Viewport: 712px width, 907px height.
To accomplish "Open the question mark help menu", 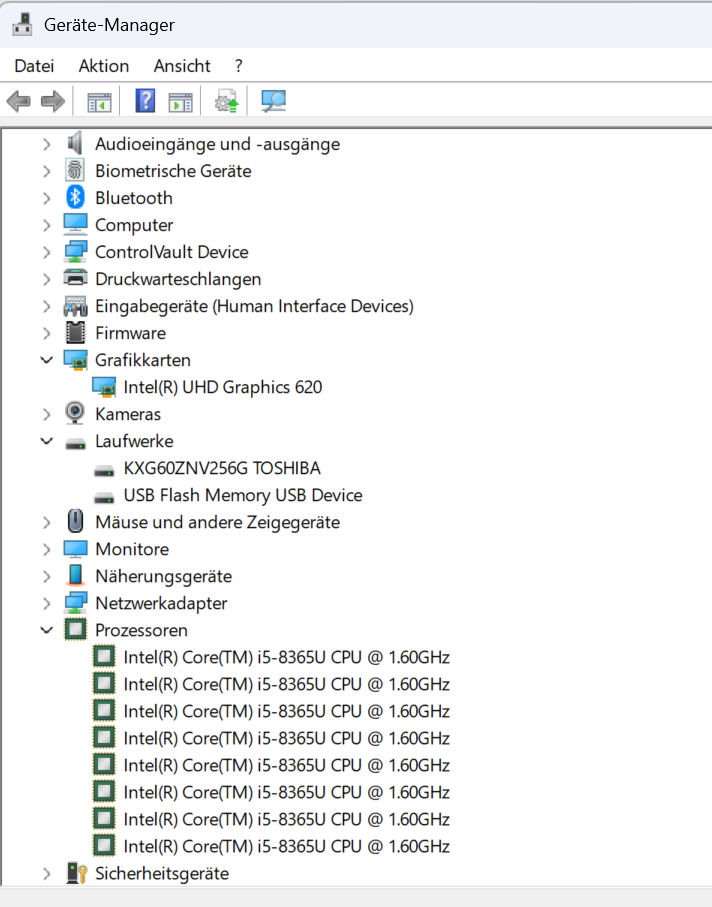I will click(x=239, y=66).
